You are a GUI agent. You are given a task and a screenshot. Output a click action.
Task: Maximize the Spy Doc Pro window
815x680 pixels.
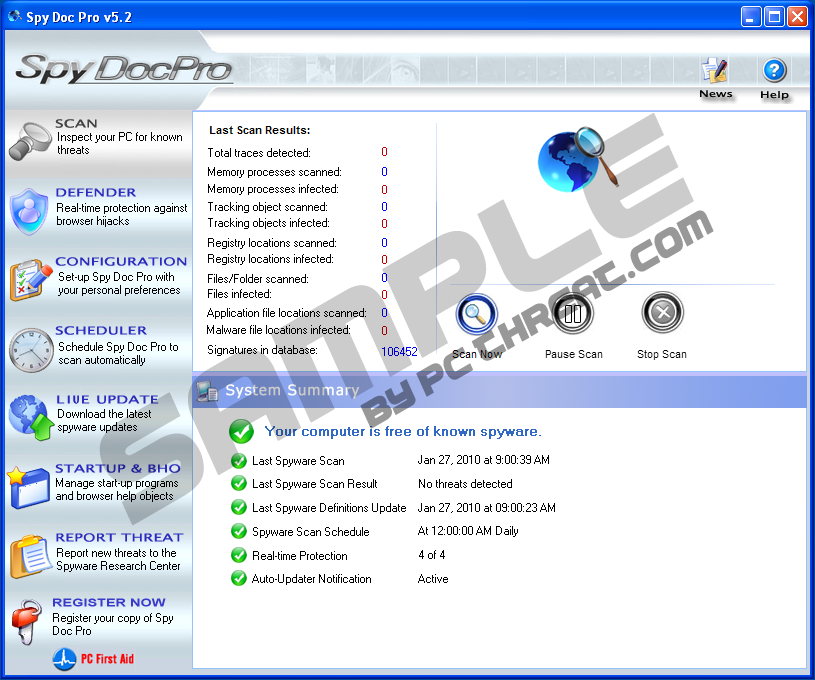pos(774,17)
